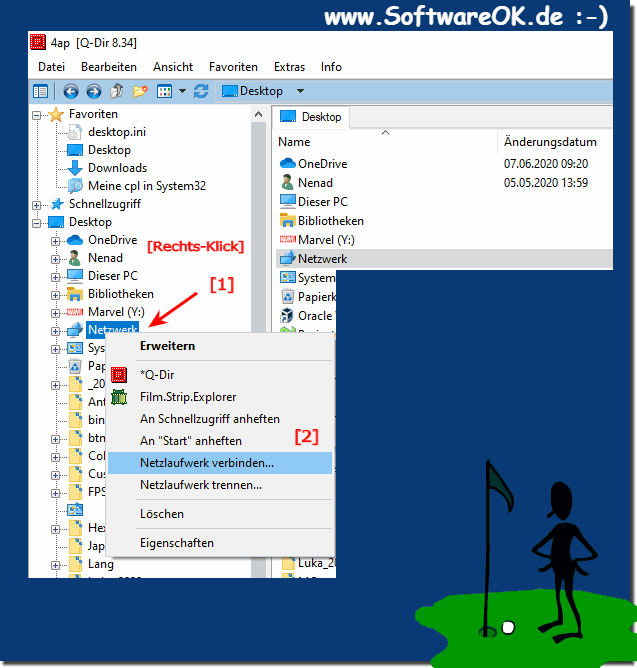Select Nenad in the file list
This screenshot has width=637, height=668.
(315, 183)
